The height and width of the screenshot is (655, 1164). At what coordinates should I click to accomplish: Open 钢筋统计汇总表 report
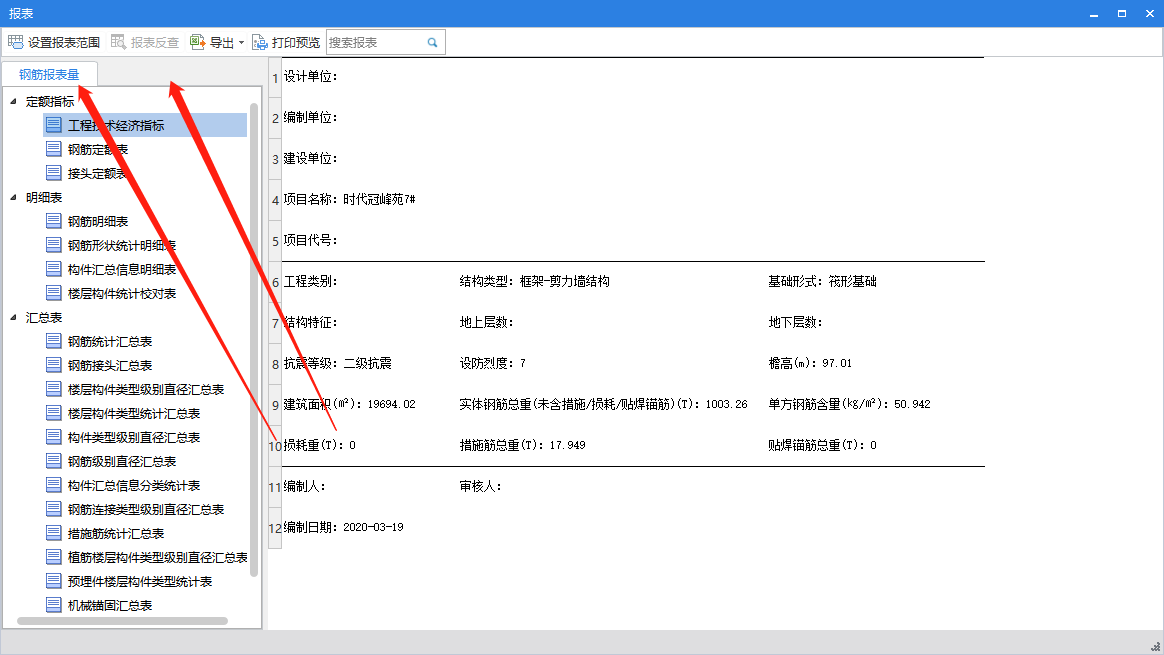110,342
